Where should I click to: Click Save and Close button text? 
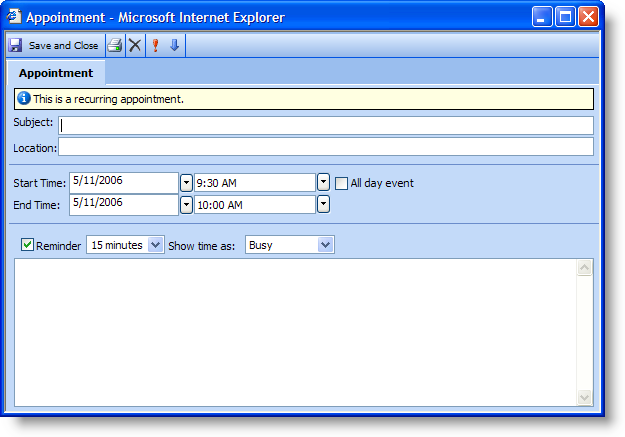pyautogui.click(x=63, y=45)
